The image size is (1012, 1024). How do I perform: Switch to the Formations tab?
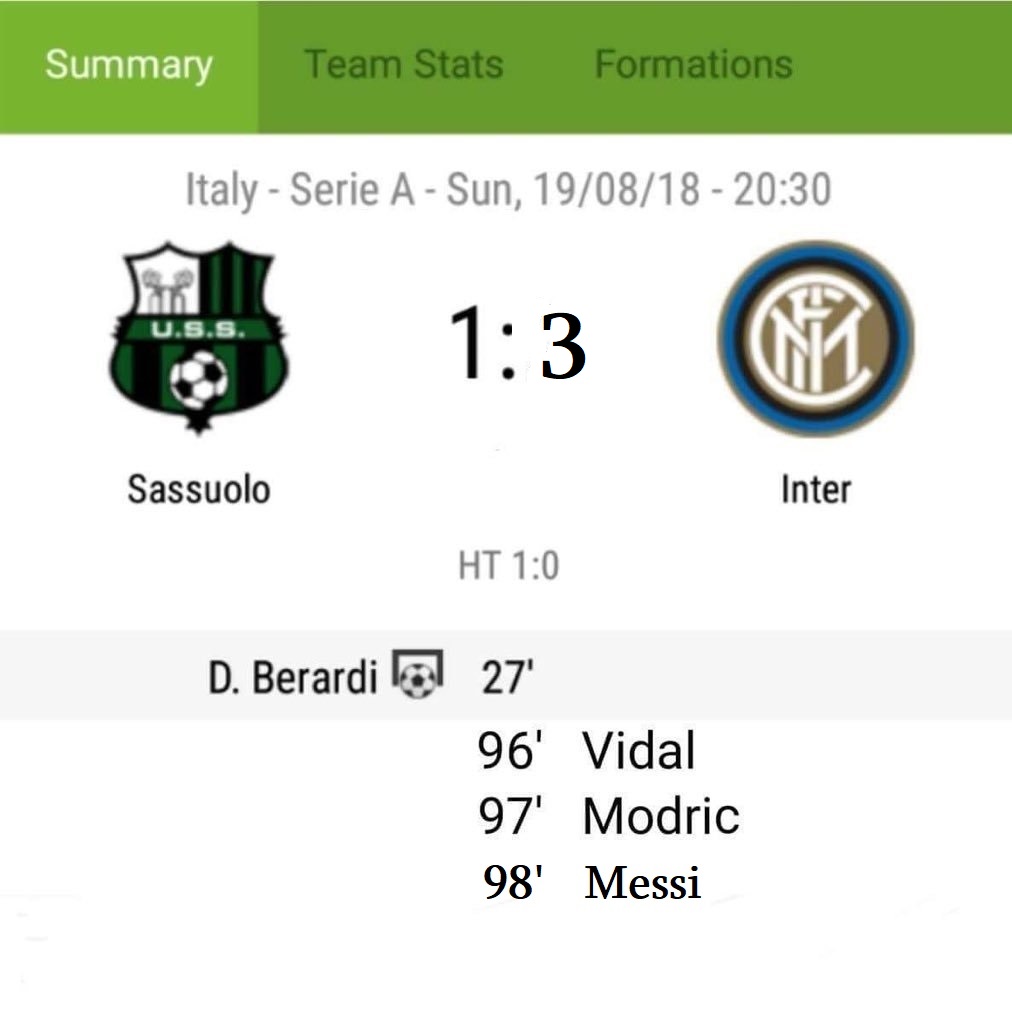pyautogui.click(x=693, y=65)
